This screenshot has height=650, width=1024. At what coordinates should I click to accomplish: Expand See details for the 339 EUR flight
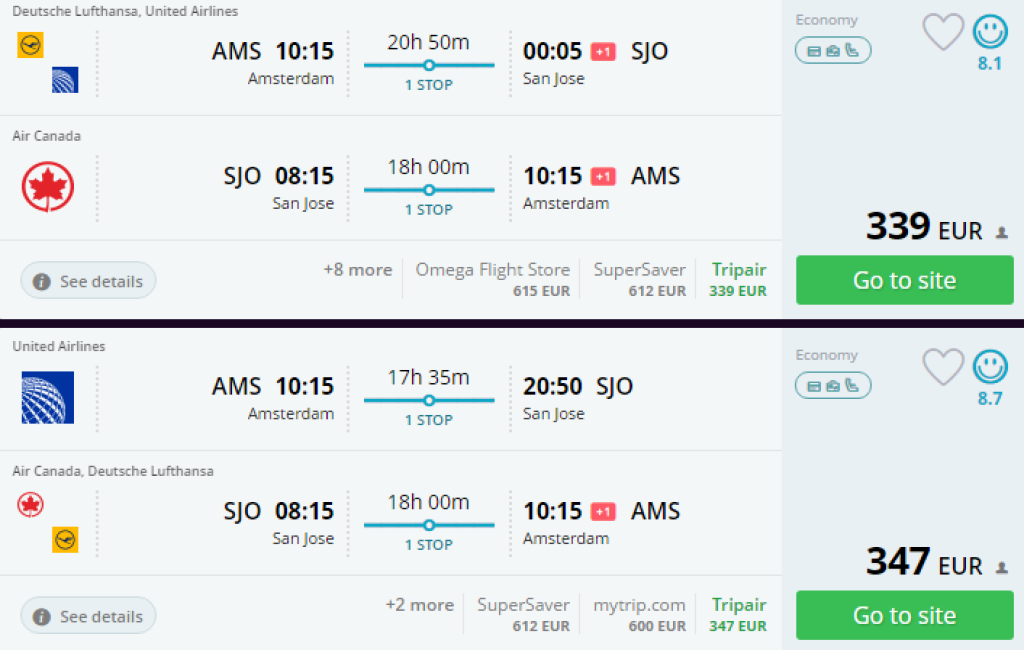pos(89,281)
